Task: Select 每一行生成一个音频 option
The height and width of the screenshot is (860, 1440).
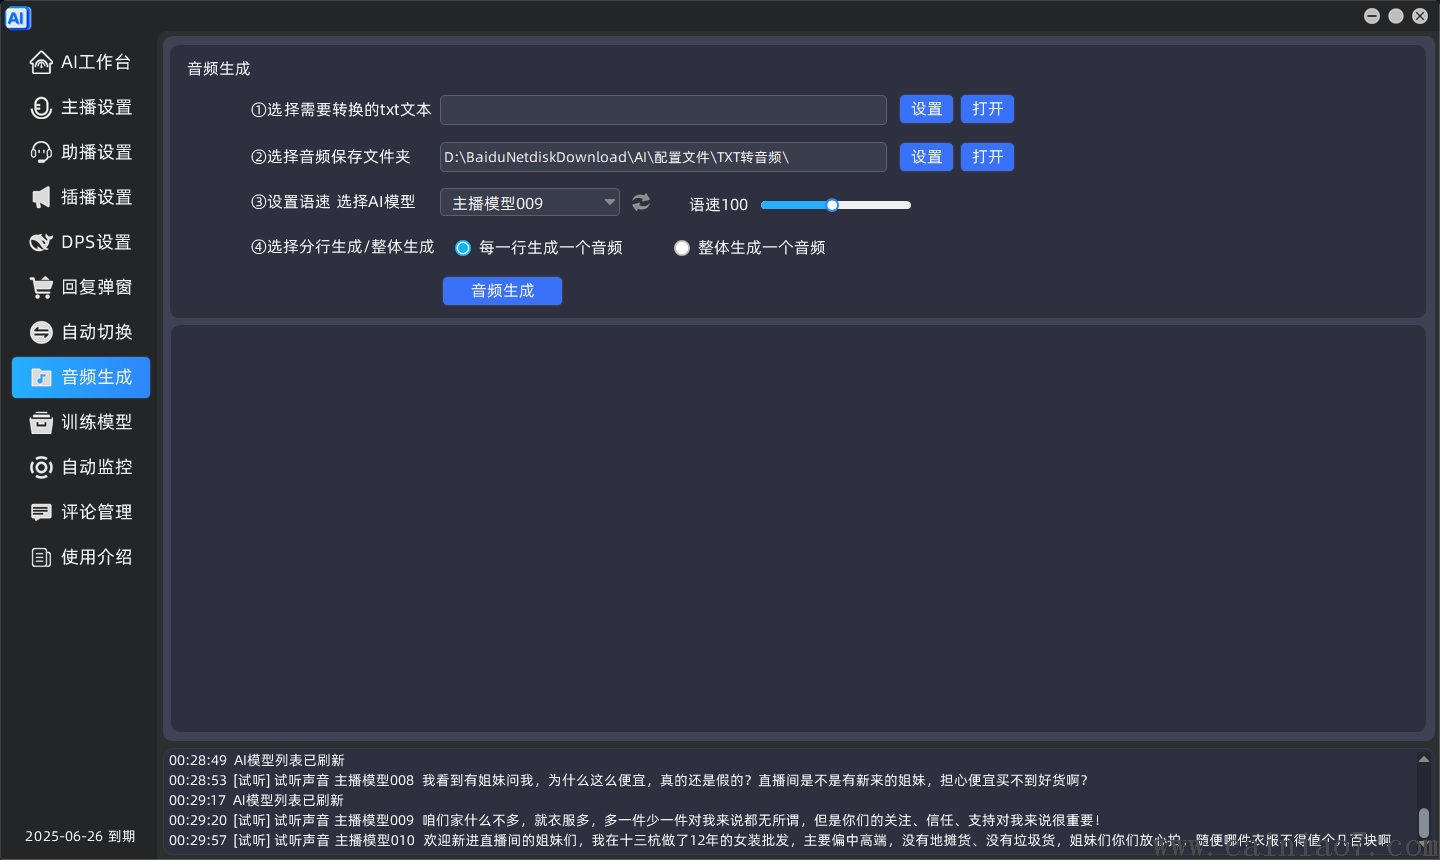Action: 462,247
